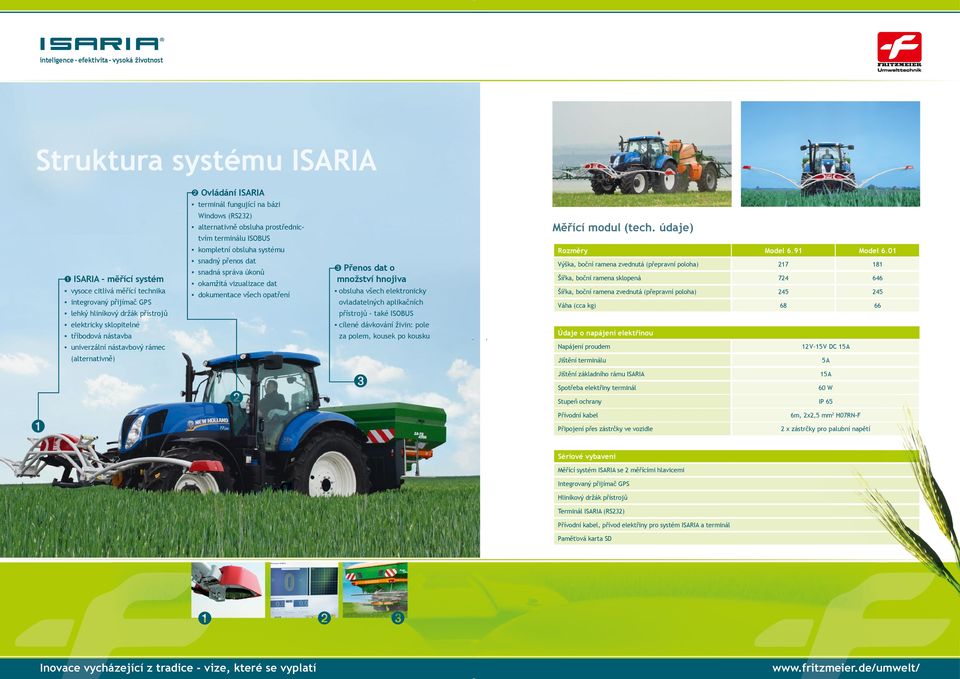Open the red sensor head thumbnail
This screenshot has width=960, height=679.
pos(228,589)
